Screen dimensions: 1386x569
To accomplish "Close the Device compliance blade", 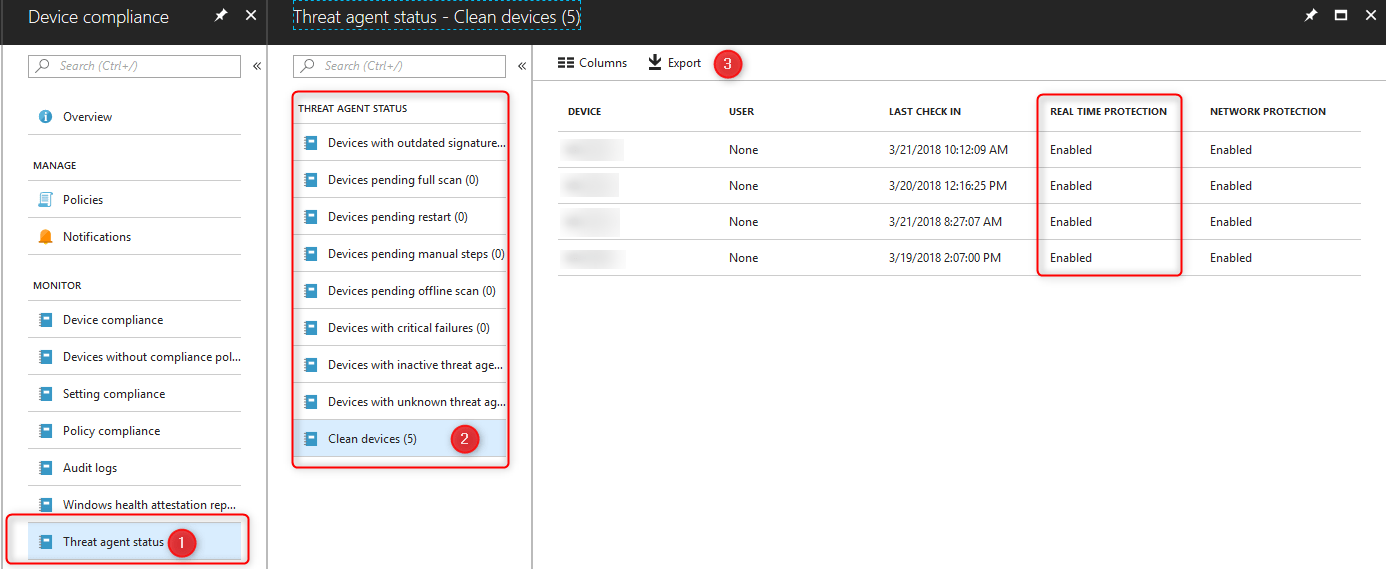I will (251, 16).
